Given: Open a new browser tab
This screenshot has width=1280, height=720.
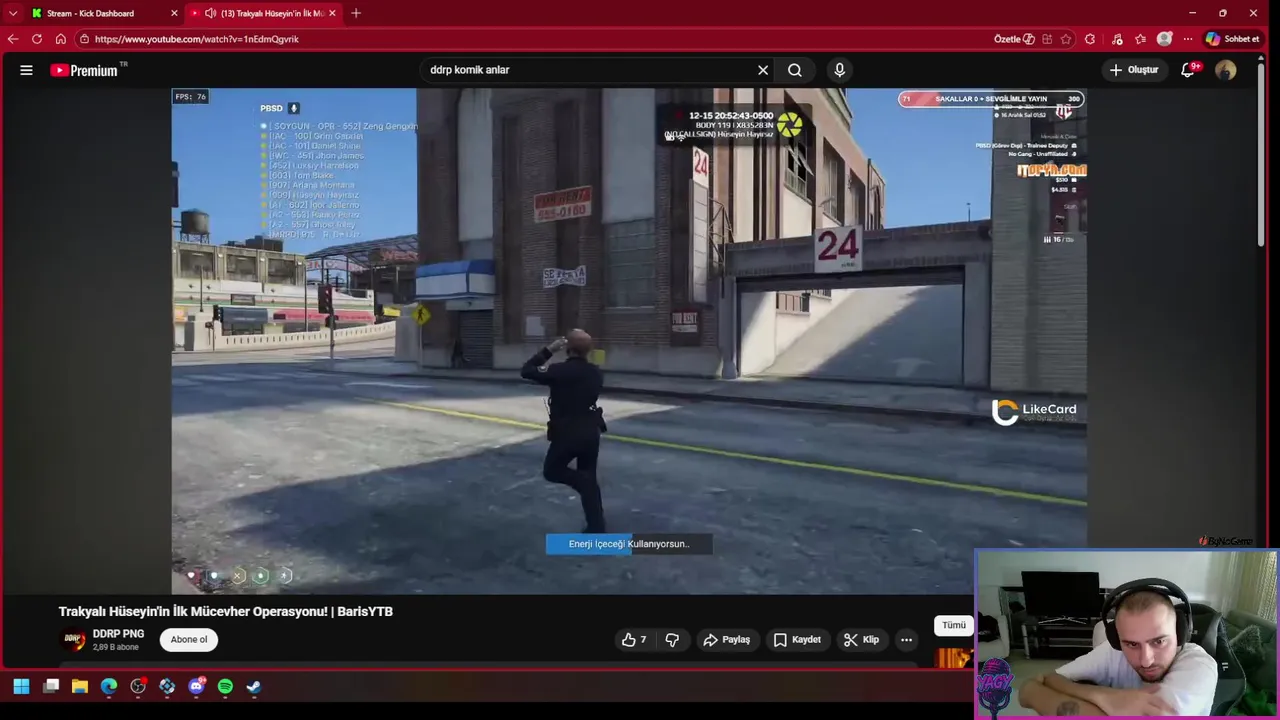Looking at the screenshot, I should pyautogui.click(x=356, y=13).
